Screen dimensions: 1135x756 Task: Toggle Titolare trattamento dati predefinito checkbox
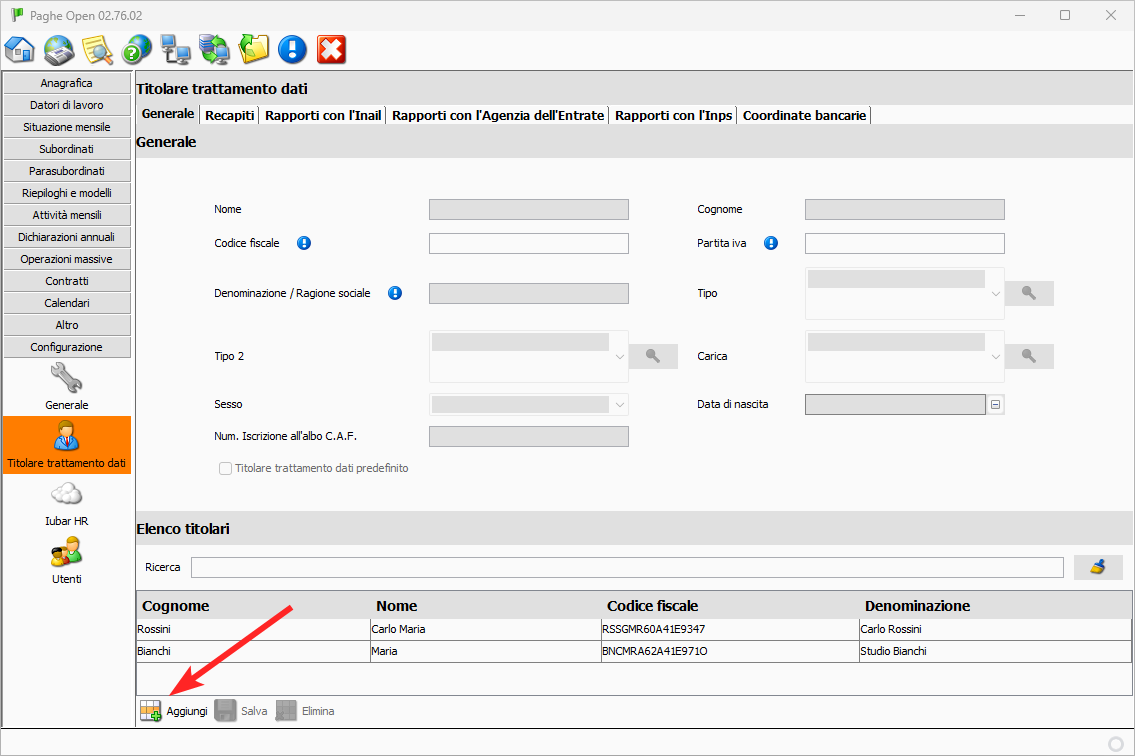226,468
